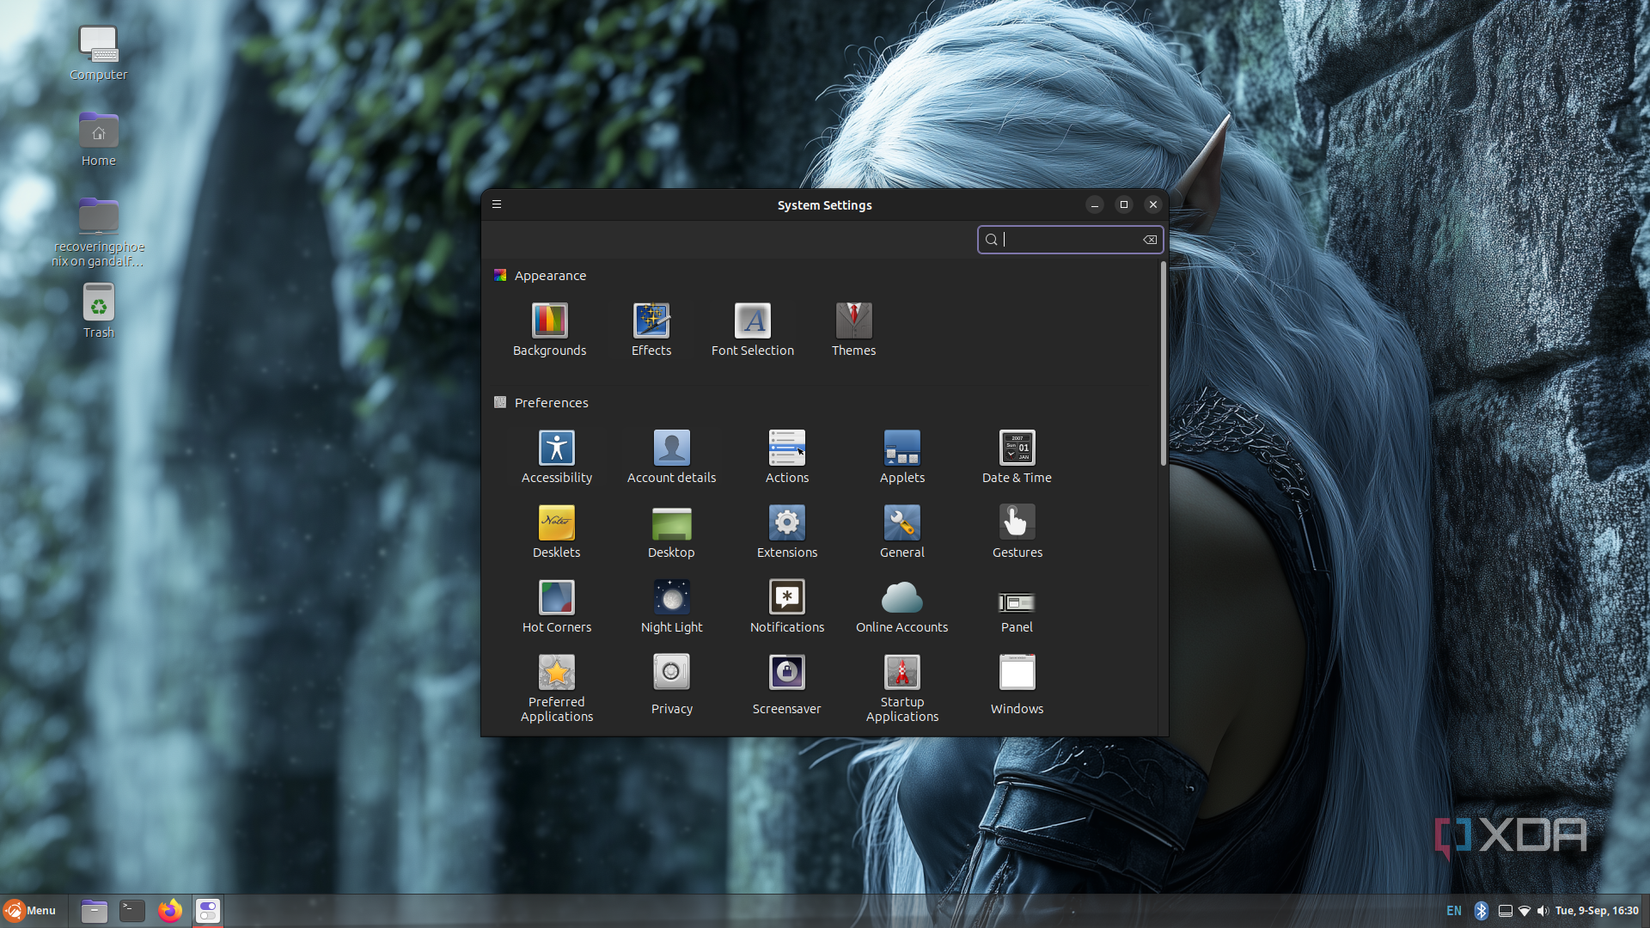1650x928 pixels.
Task: Clear the search field text
Action: pyautogui.click(x=1150, y=239)
